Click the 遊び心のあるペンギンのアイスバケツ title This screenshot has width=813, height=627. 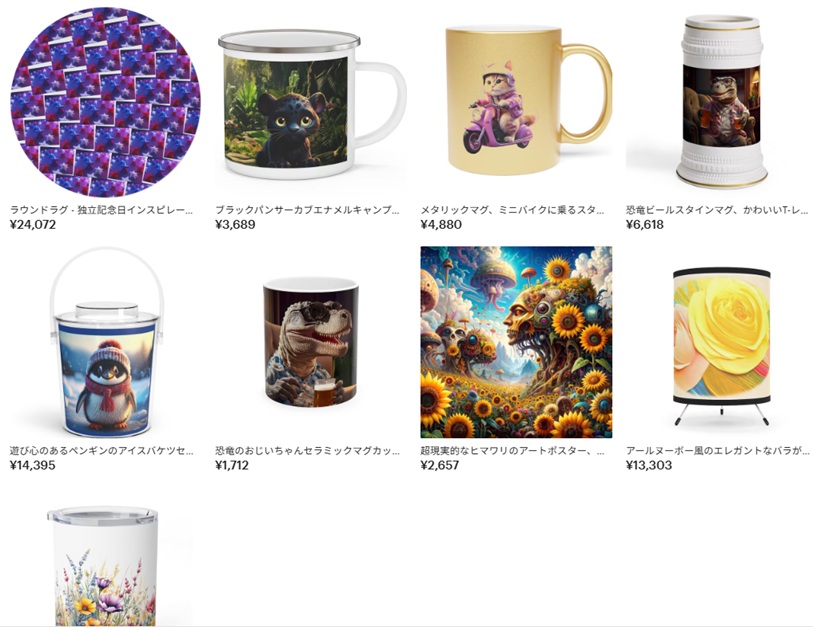point(102,451)
